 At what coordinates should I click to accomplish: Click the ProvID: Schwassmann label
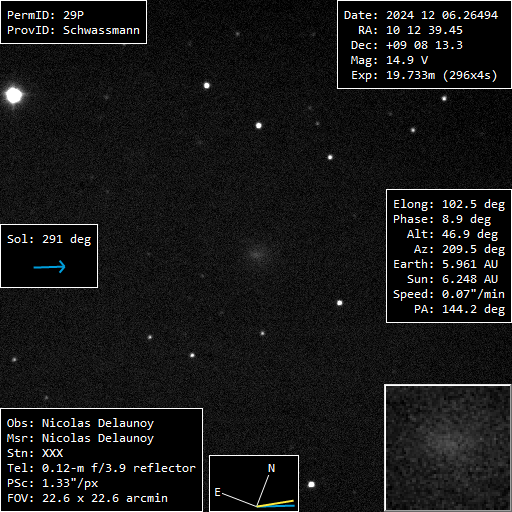(x=73, y=30)
